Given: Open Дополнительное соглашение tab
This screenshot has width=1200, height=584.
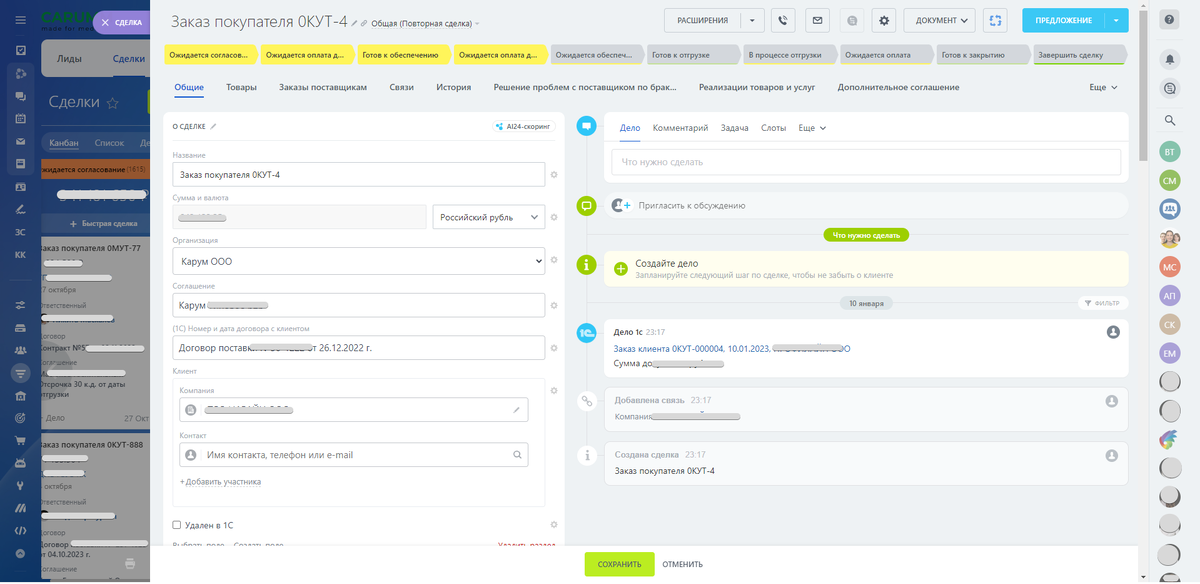Looking at the screenshot, I should click(x=898, y=87).
